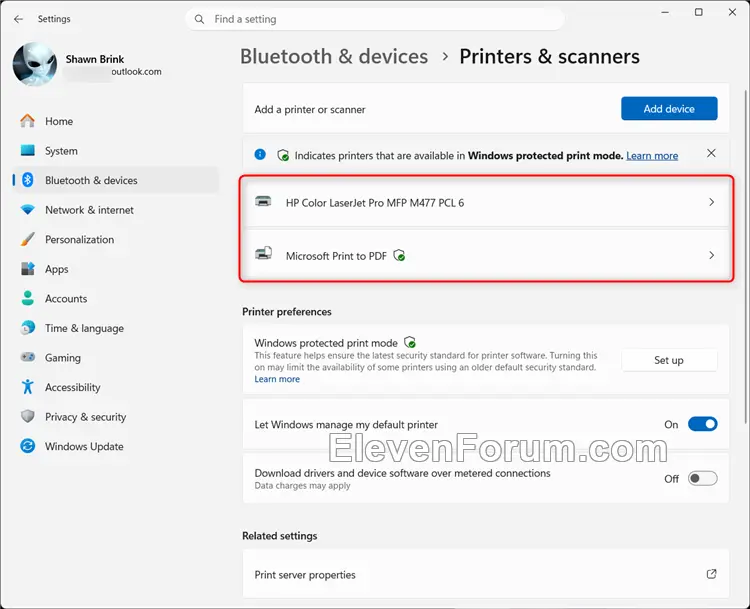Screen dimensions: 750x609
Task: Click the Add device button
Action: pyautogui.click(x=669, y=109)
